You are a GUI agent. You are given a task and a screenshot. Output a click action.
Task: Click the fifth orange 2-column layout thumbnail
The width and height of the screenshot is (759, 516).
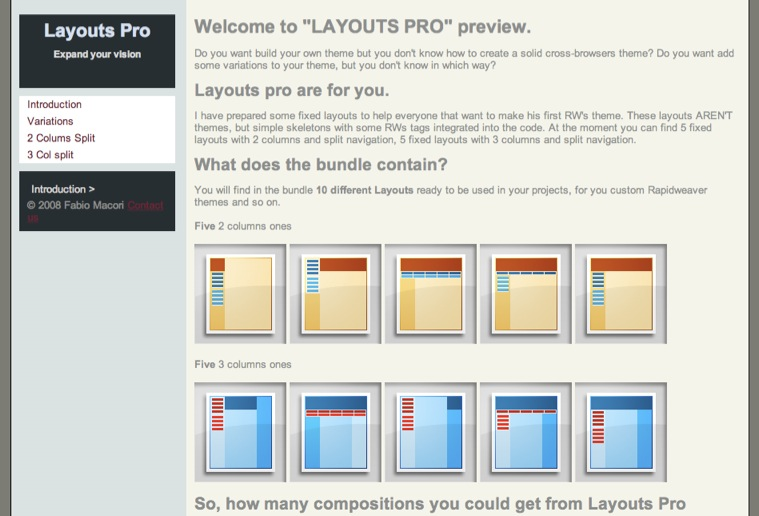click(620, 293)
